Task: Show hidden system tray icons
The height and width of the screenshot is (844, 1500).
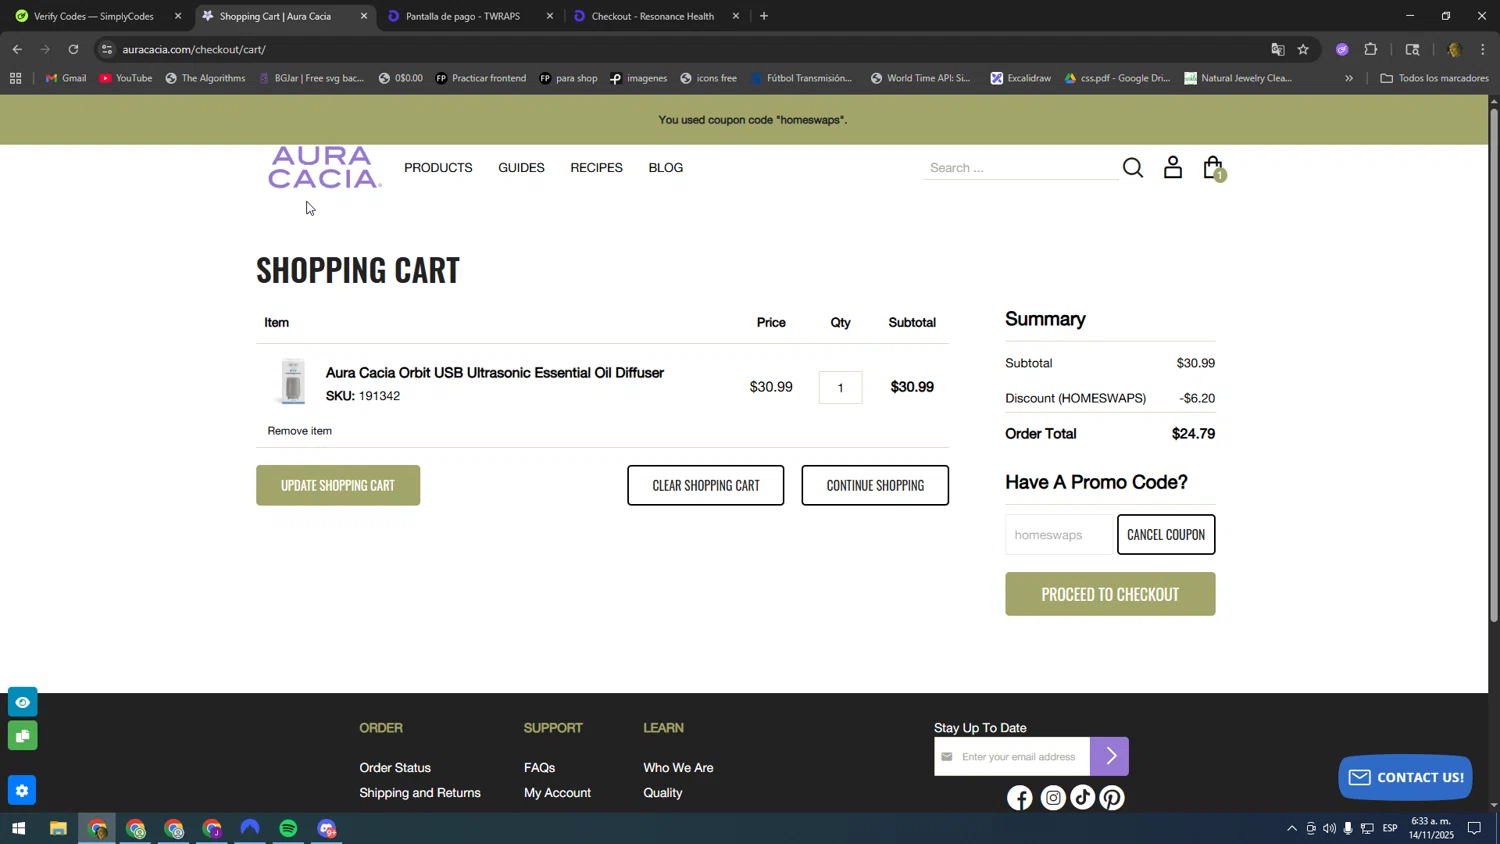Action: 1291,829
